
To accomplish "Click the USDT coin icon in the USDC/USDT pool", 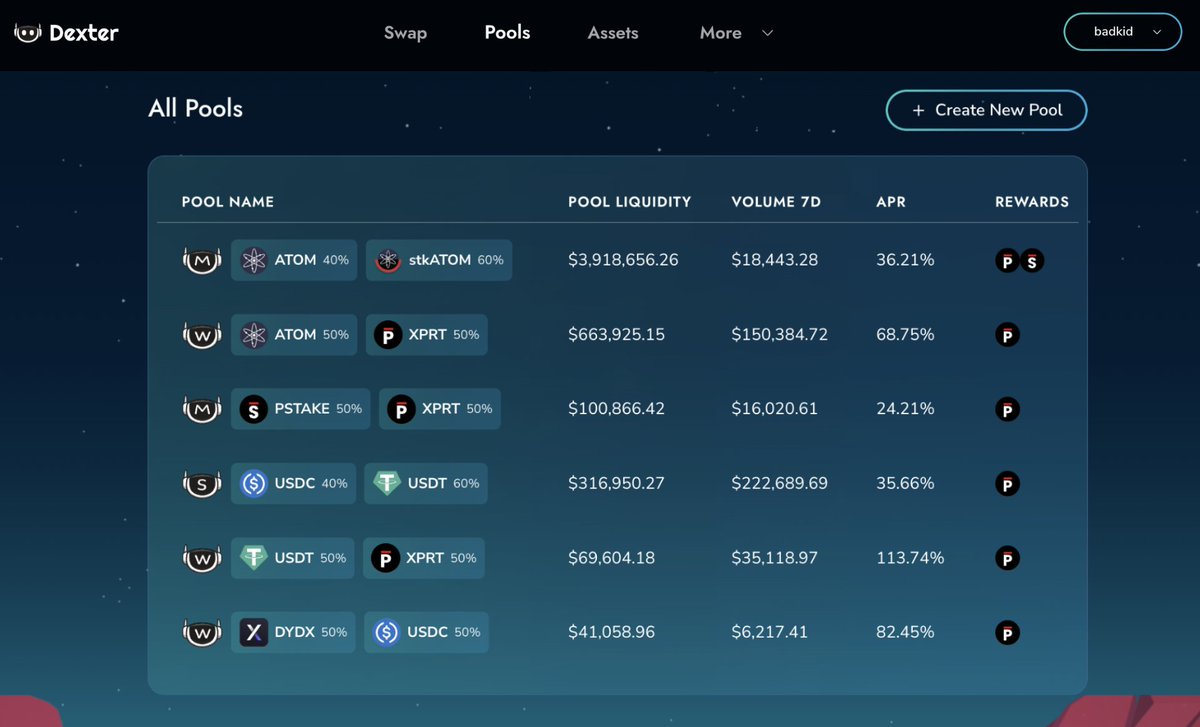I will tap(387, 483).
